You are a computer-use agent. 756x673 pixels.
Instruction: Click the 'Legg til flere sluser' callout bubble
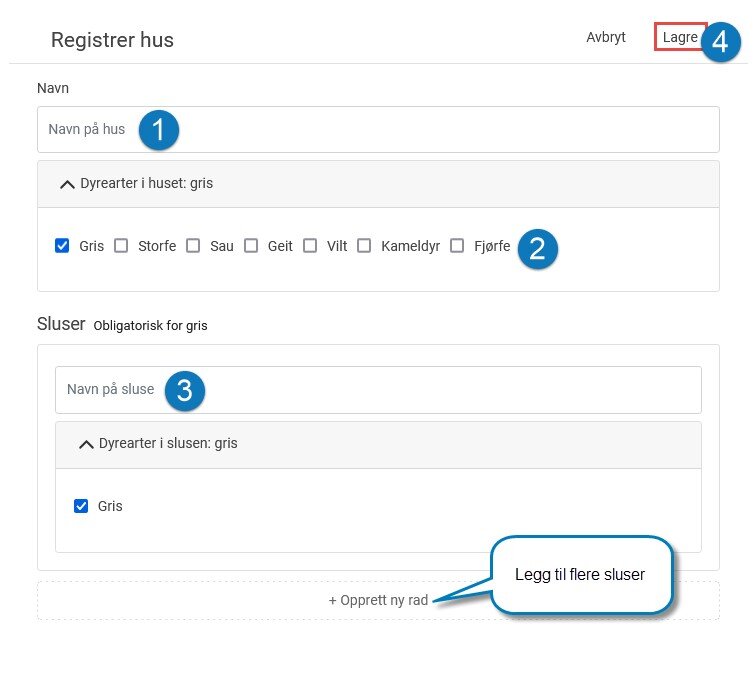(x=581, y=575)
